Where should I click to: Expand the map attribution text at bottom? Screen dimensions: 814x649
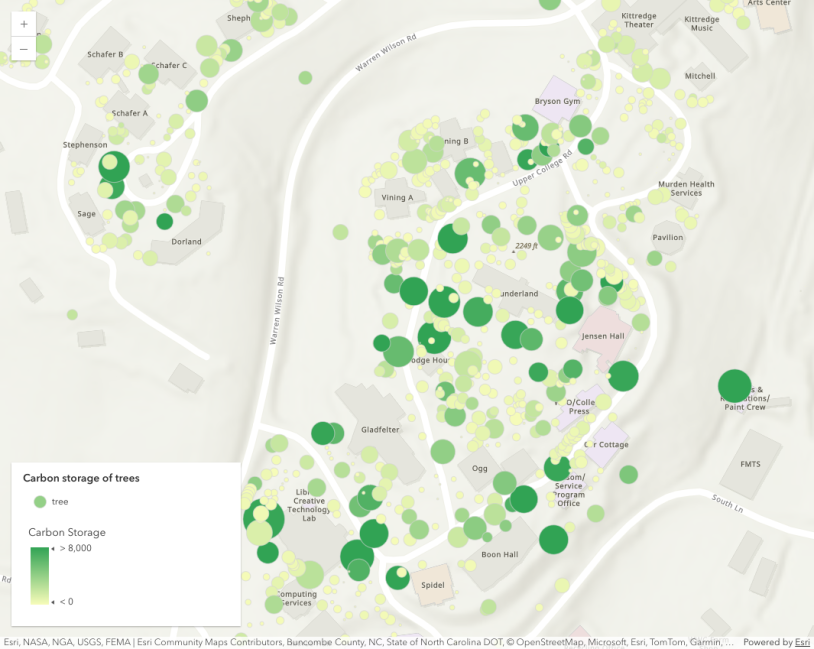pyautogui.click(x=370, y=642)
